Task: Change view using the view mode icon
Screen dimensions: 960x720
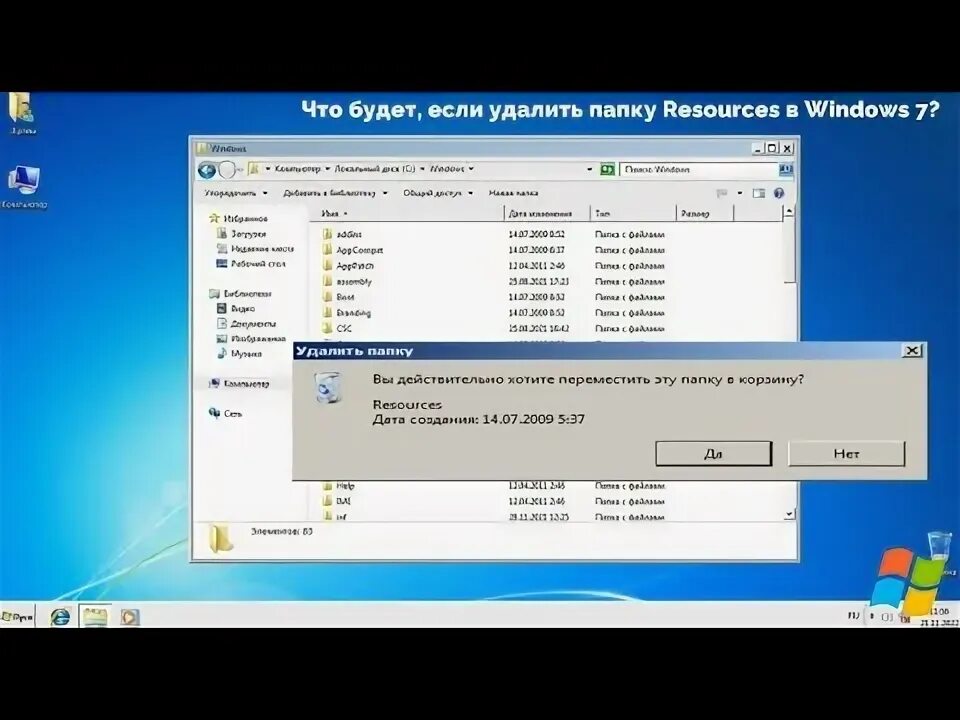Action: pyautogui.click(x=722, y=193)
